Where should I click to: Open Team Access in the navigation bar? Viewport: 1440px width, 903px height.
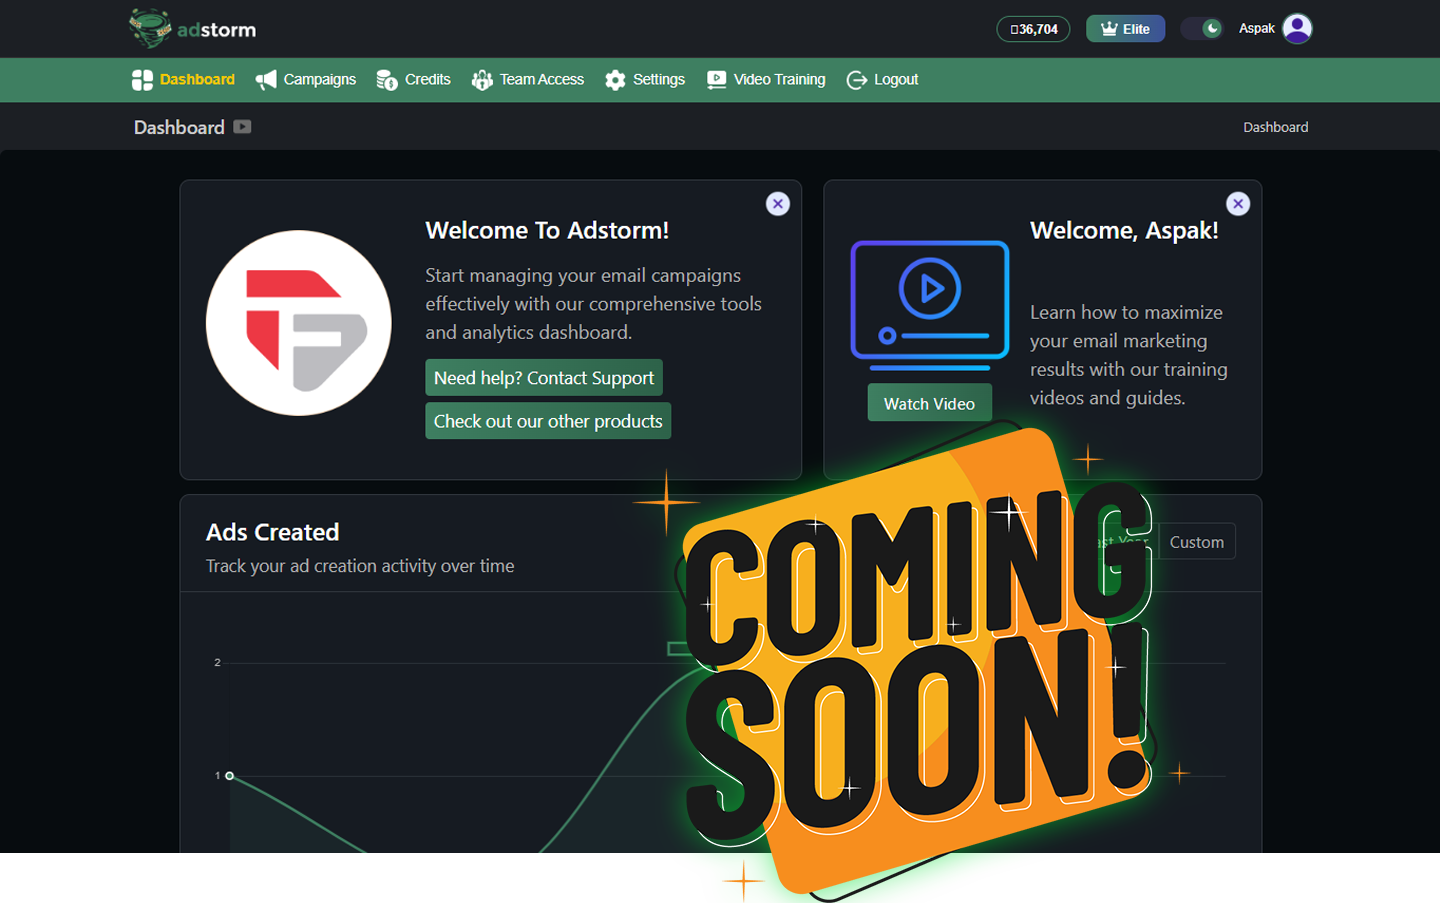click(x=528, y=80)
